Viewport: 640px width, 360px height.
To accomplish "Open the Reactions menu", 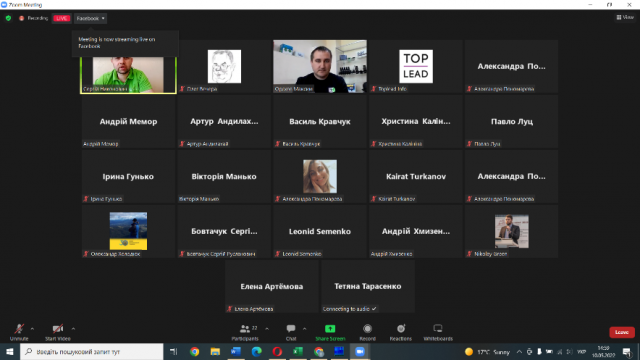I will 400,332.
